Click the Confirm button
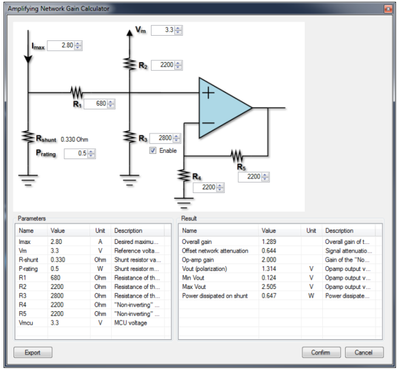The image size is (400, 369). 321,352
